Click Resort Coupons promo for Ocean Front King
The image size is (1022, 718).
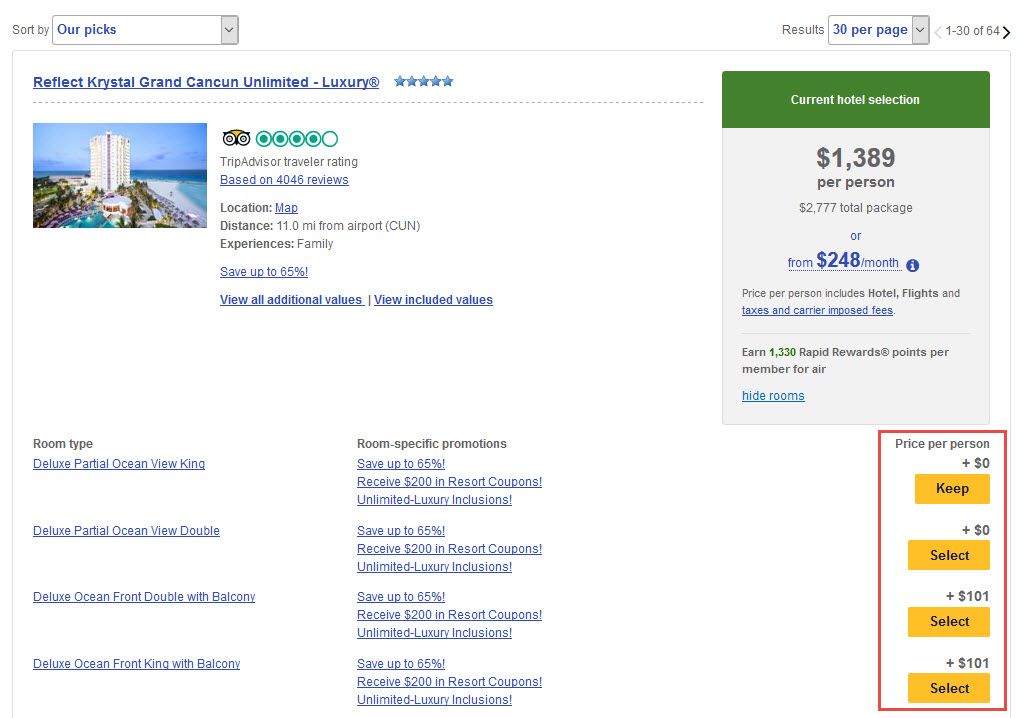tap(450, 682)
